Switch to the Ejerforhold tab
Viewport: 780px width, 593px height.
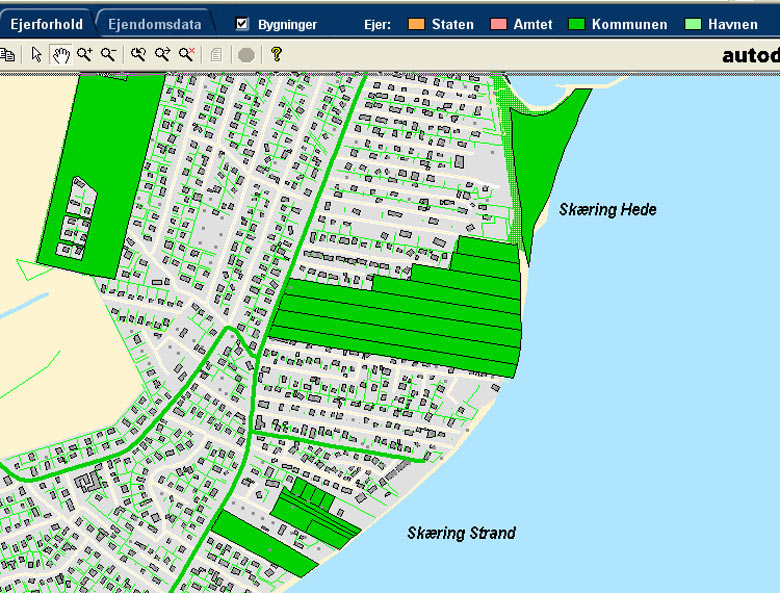[46, 24]
